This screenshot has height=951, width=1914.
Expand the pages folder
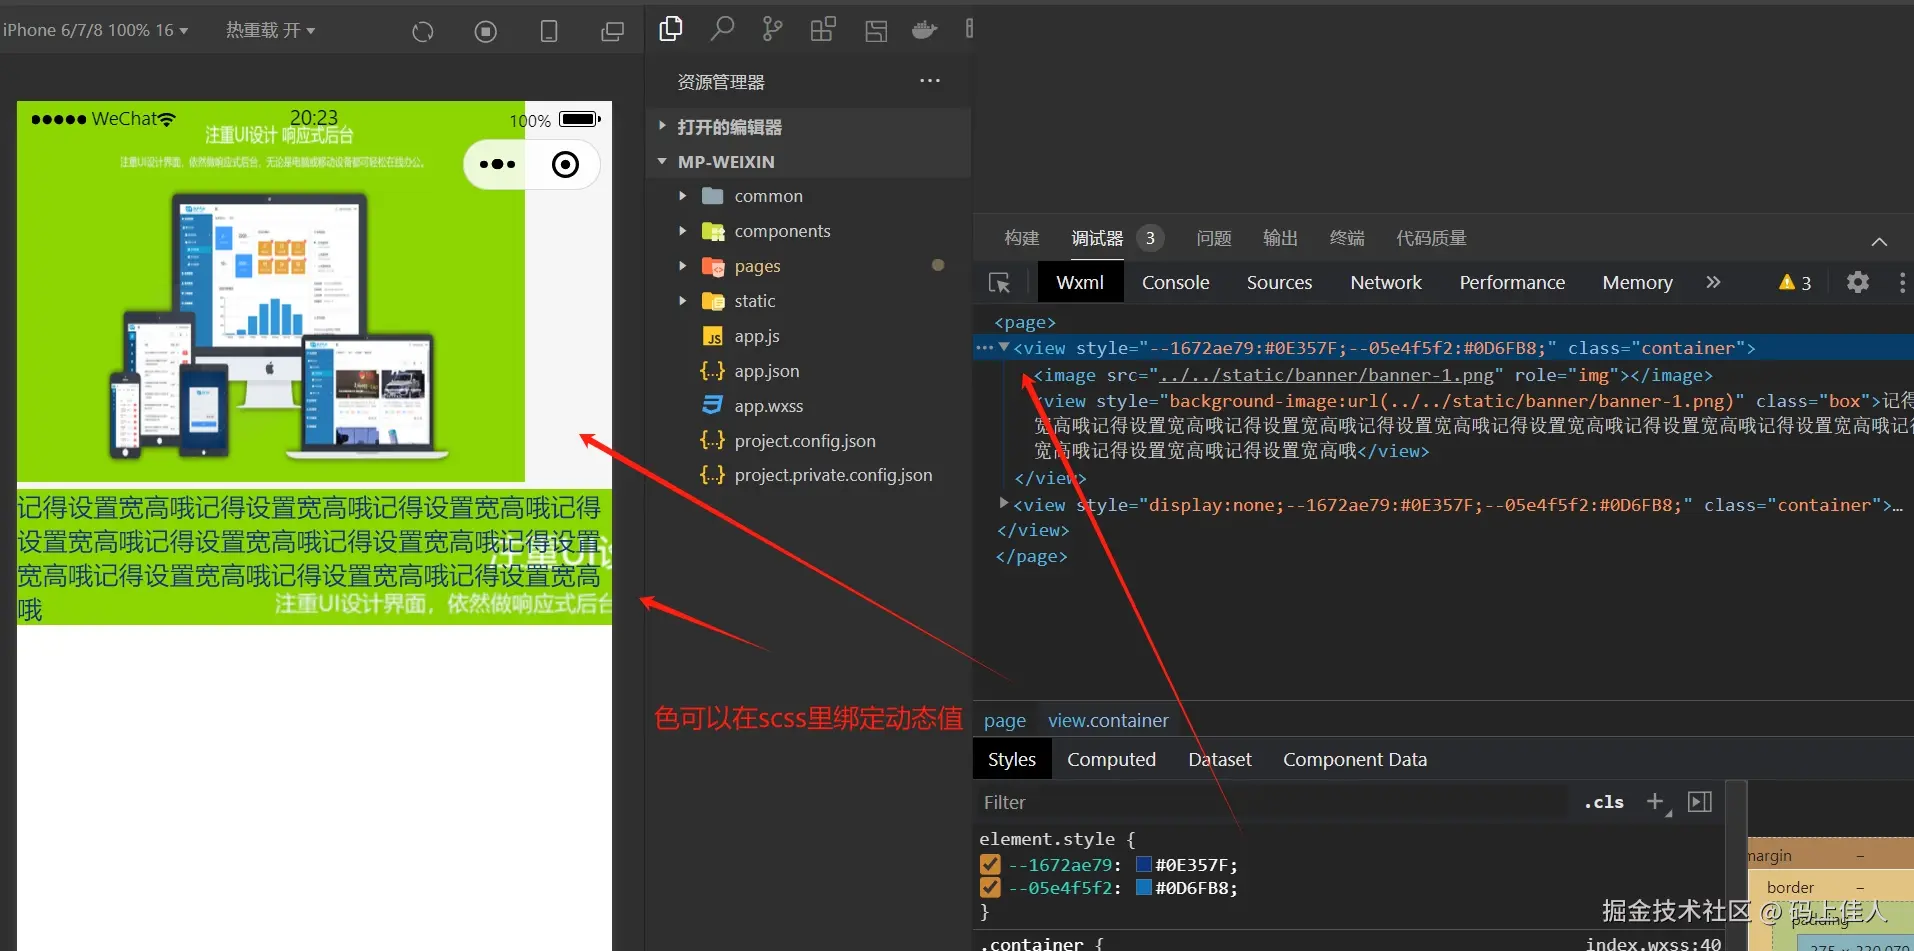tap(683, 266)
